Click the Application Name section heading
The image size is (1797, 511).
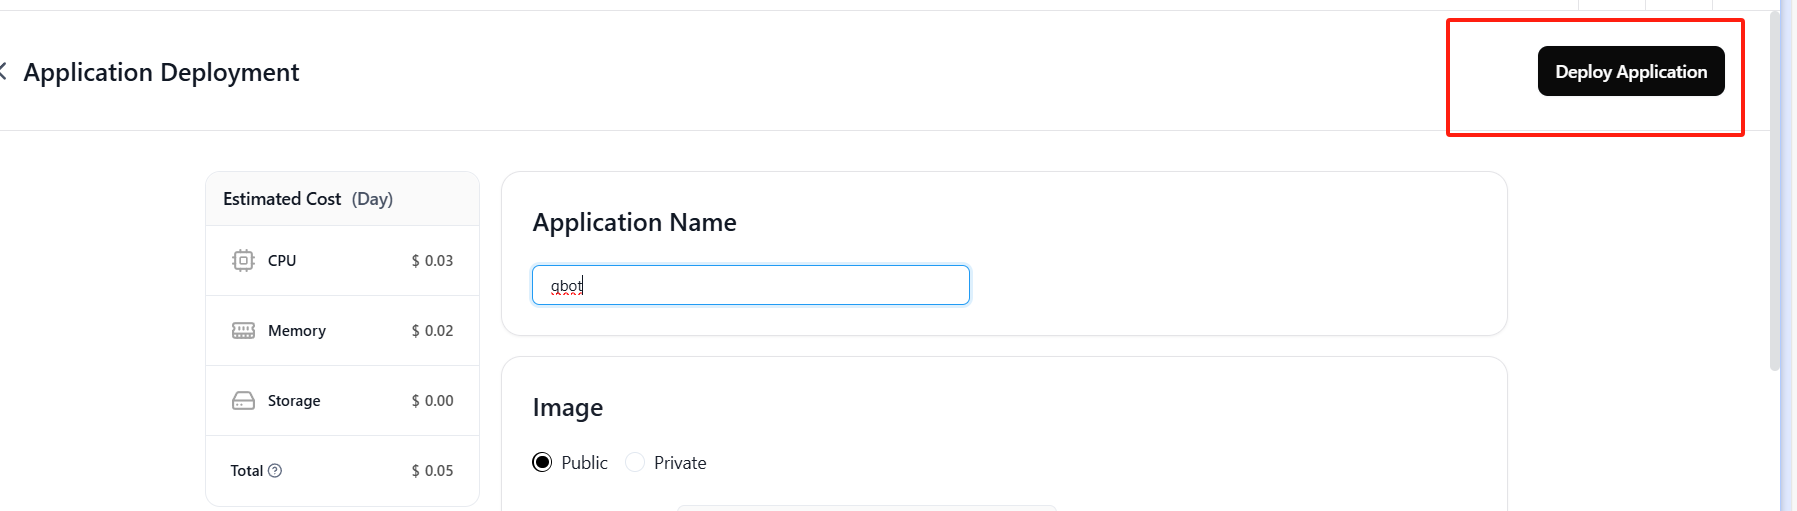coord(635,223)
